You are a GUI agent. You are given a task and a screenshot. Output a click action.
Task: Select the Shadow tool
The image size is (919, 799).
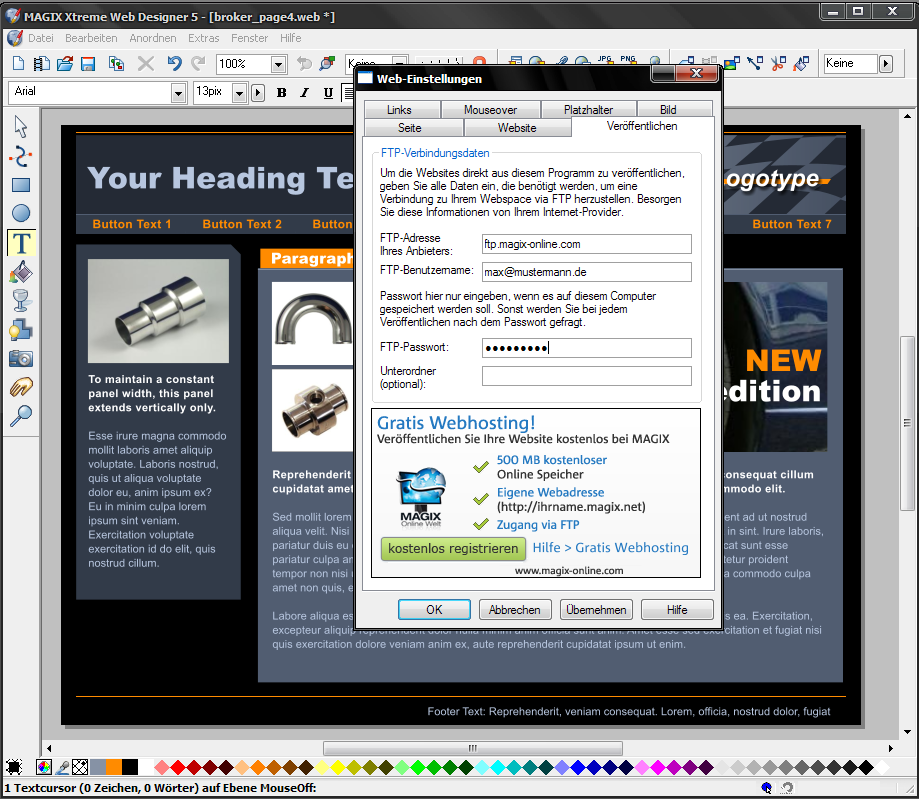tap(21, 329)
